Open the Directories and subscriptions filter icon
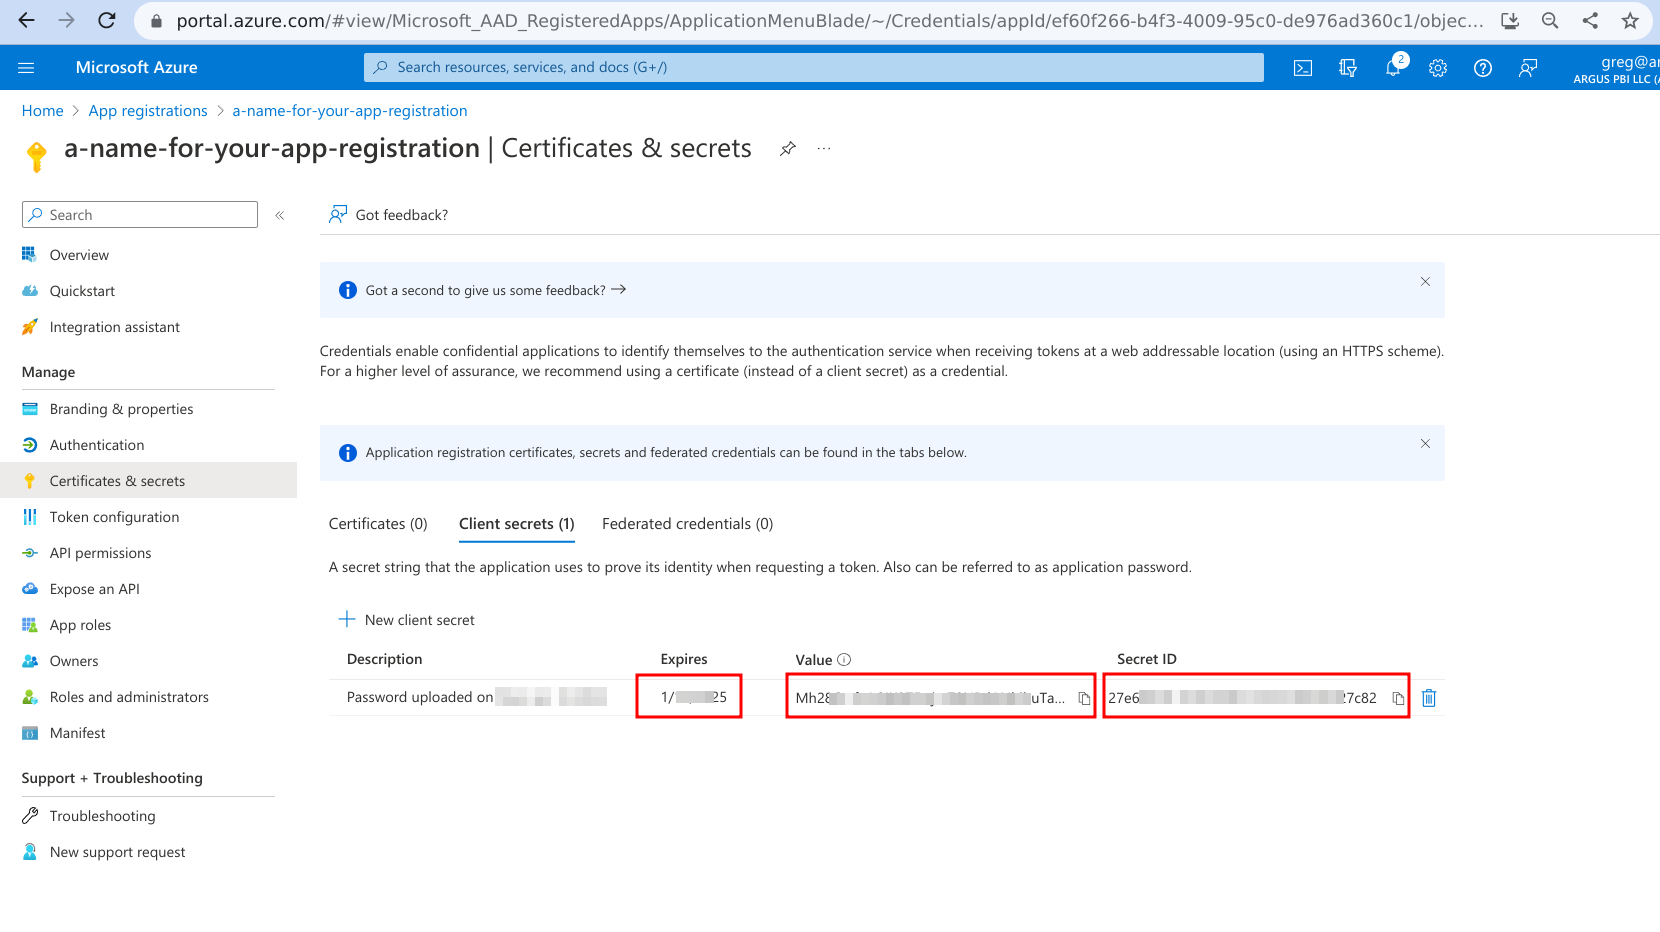This screenshot has height=932, width=1660. 1348,68
